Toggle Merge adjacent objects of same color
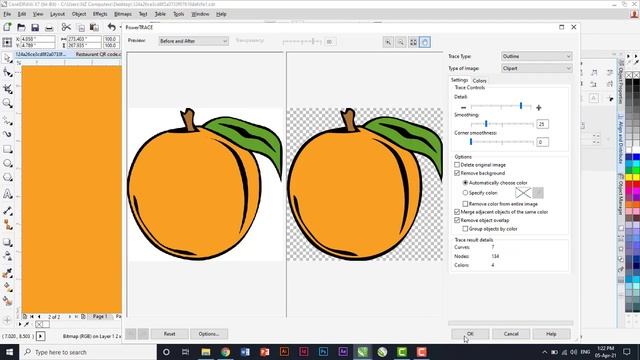Screen dimensions: 640x360 [x=457, y=212]
